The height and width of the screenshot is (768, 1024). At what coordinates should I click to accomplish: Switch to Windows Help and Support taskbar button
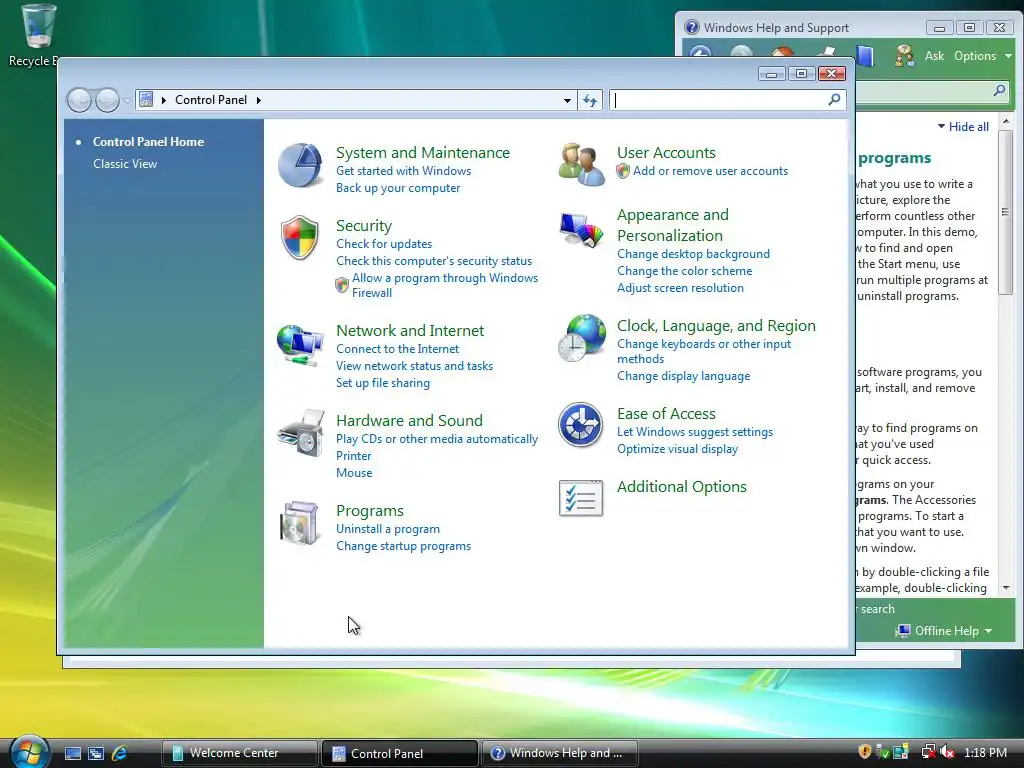point(560,753)
